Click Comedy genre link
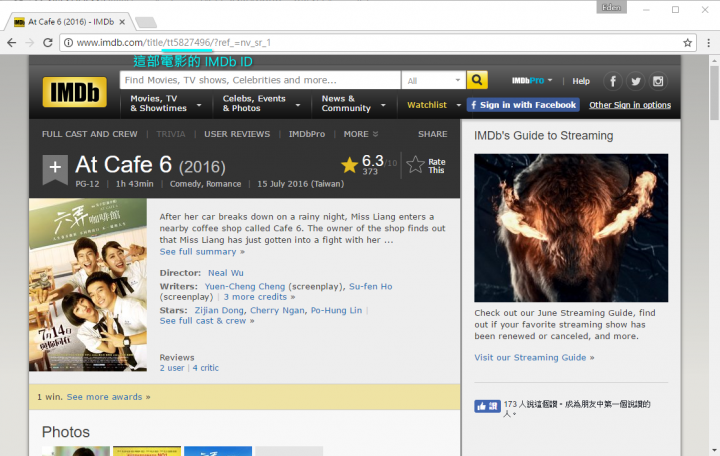This screenshot has width=720, height=456. [x=186, y=184]
